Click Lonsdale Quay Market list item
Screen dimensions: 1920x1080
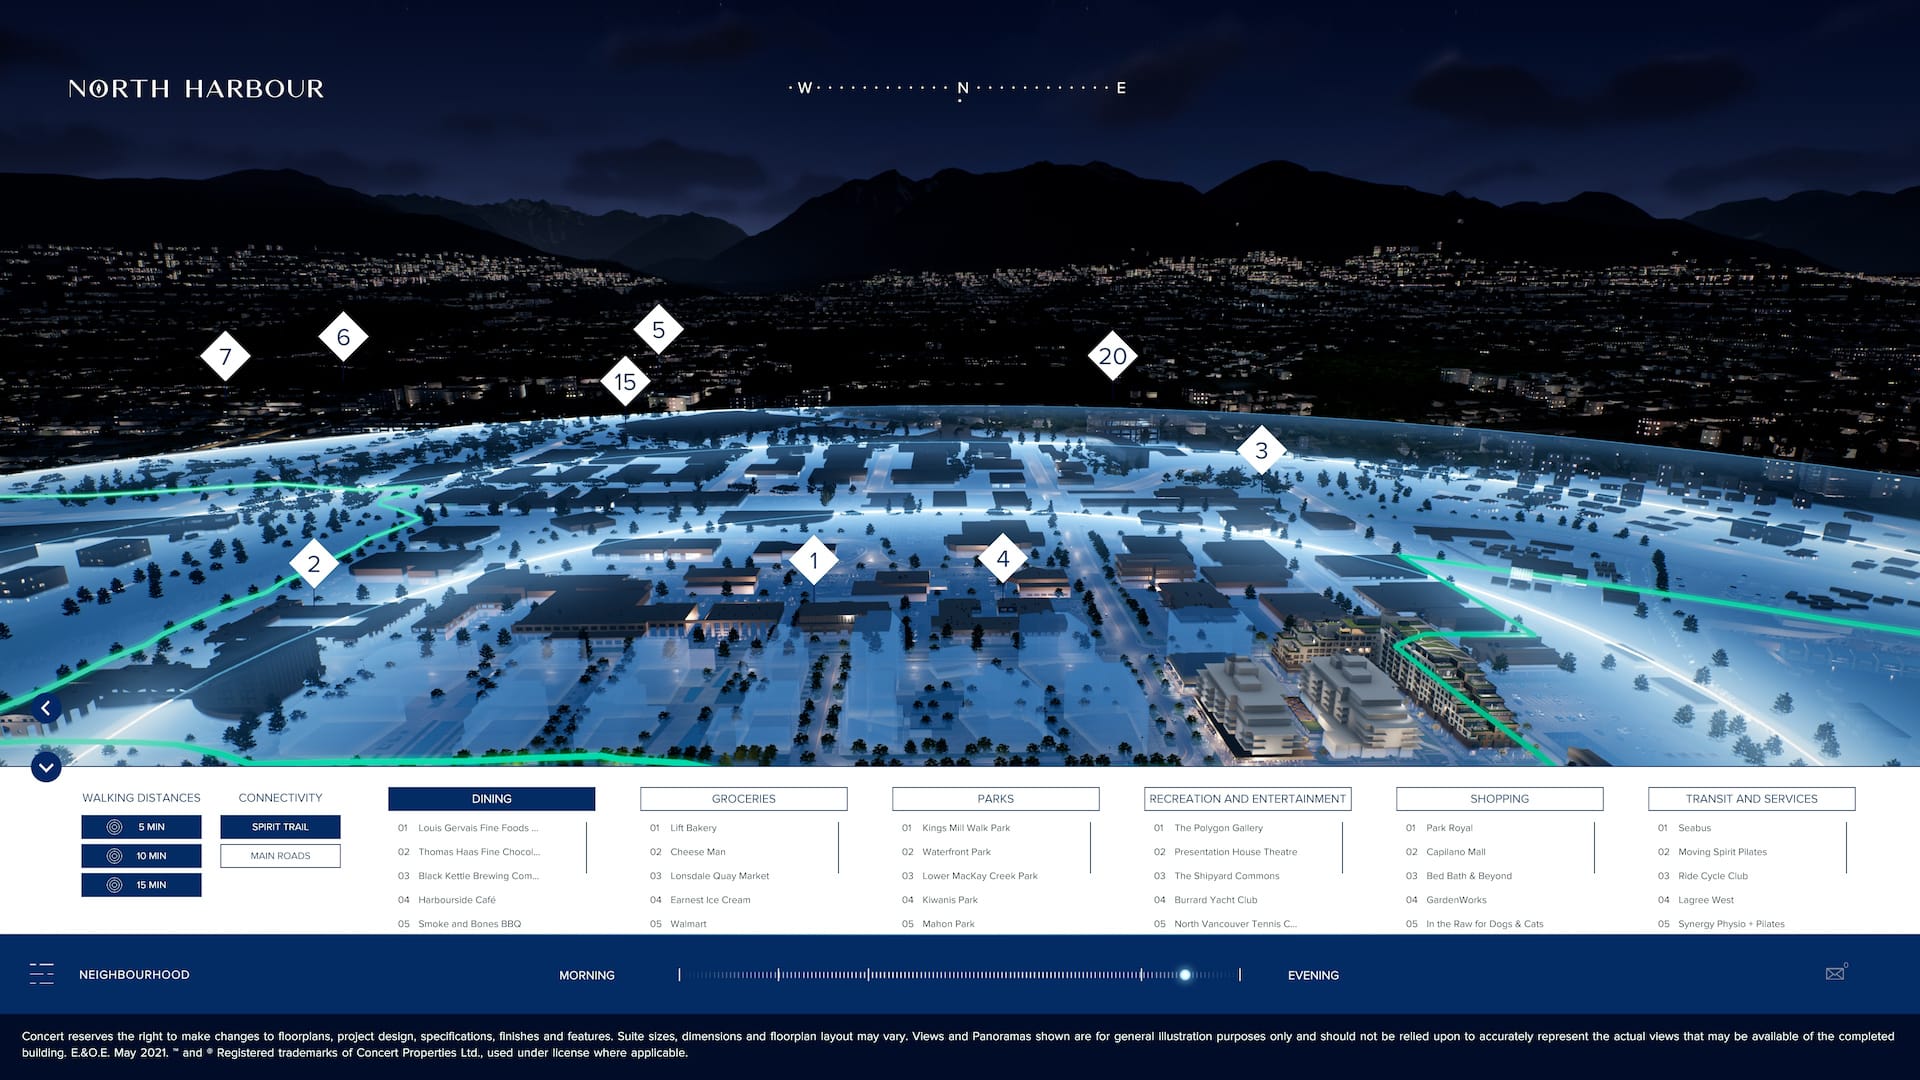(x=719, y=876)
